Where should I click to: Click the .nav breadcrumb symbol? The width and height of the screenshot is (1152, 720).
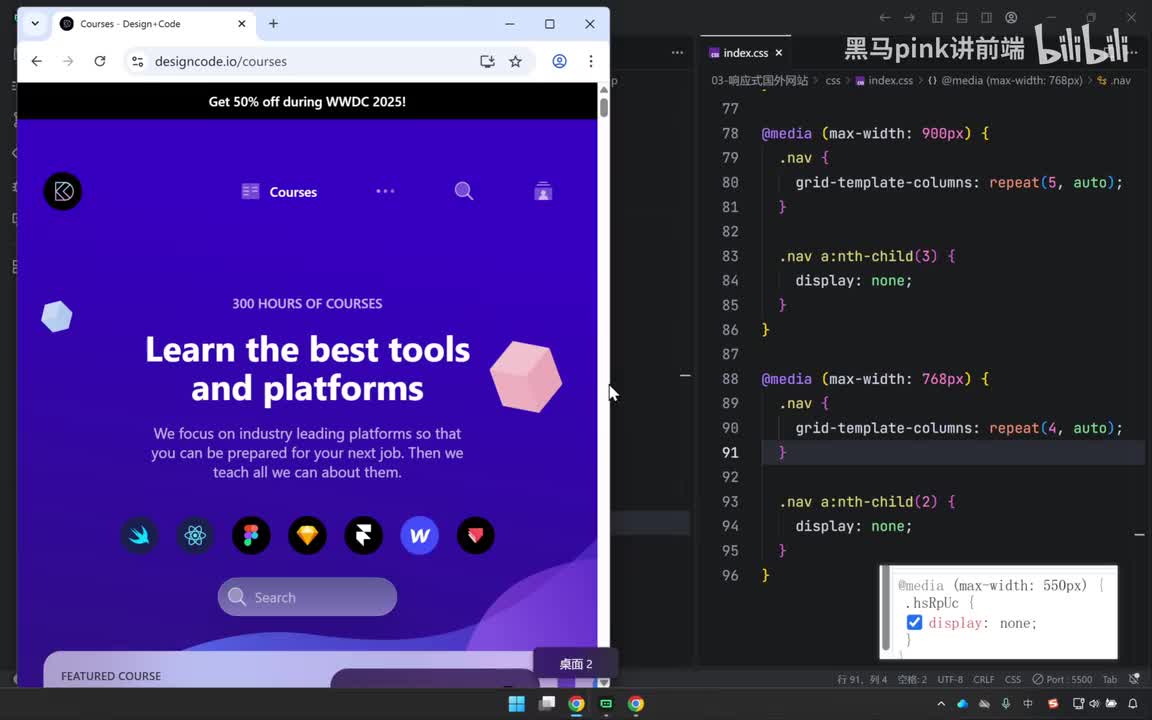tap(1115, 80)
